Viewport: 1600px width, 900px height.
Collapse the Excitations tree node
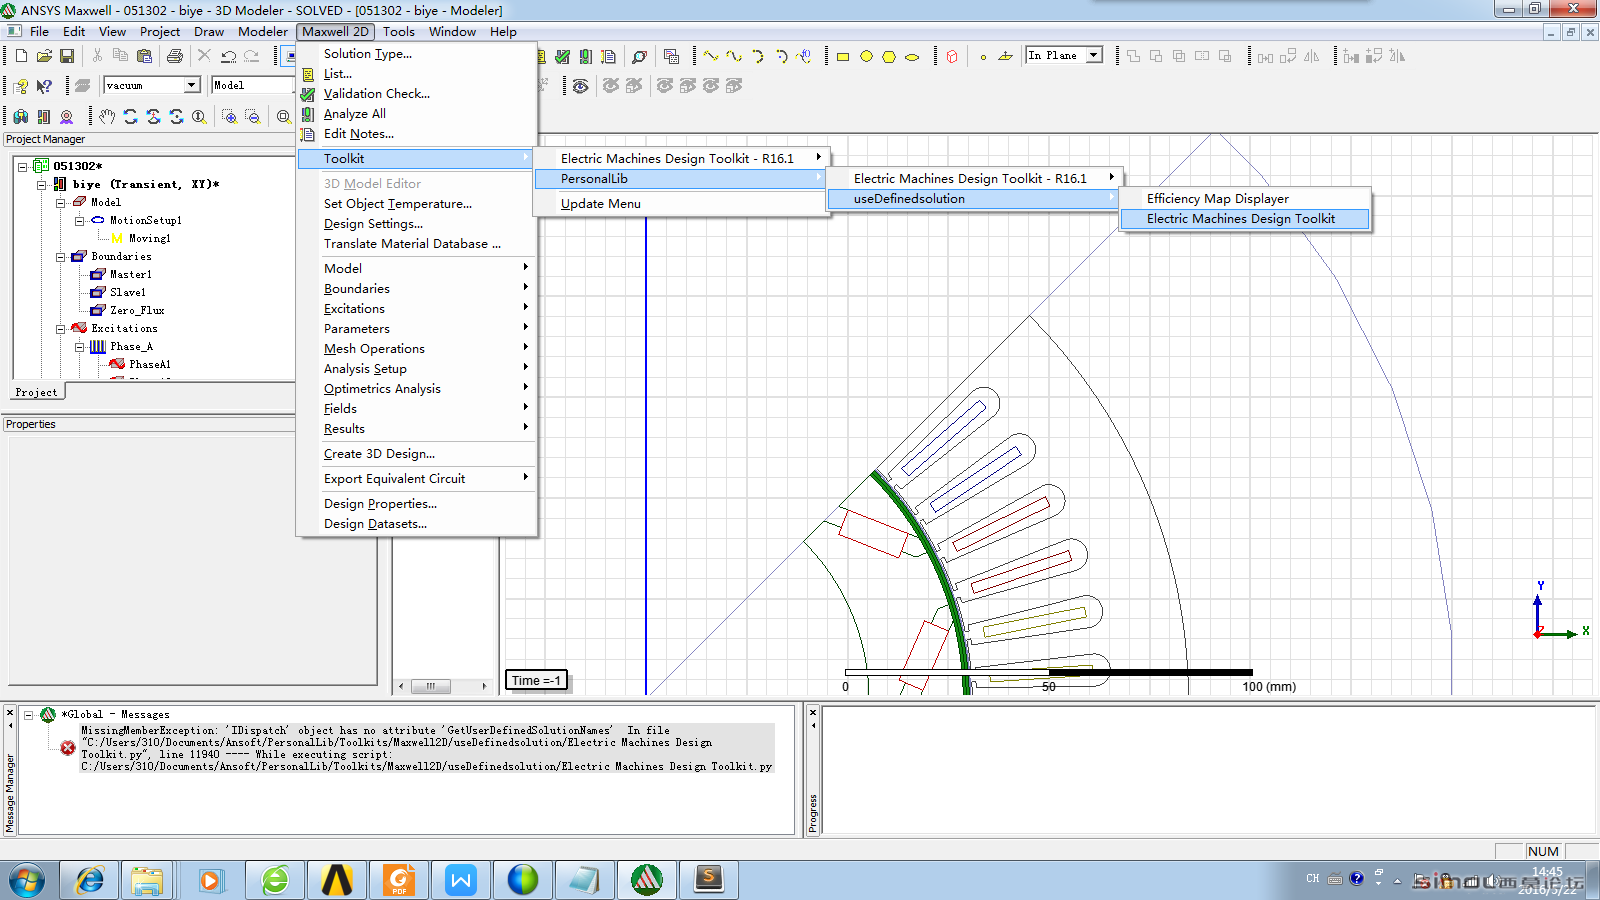(x=60, y=328)
